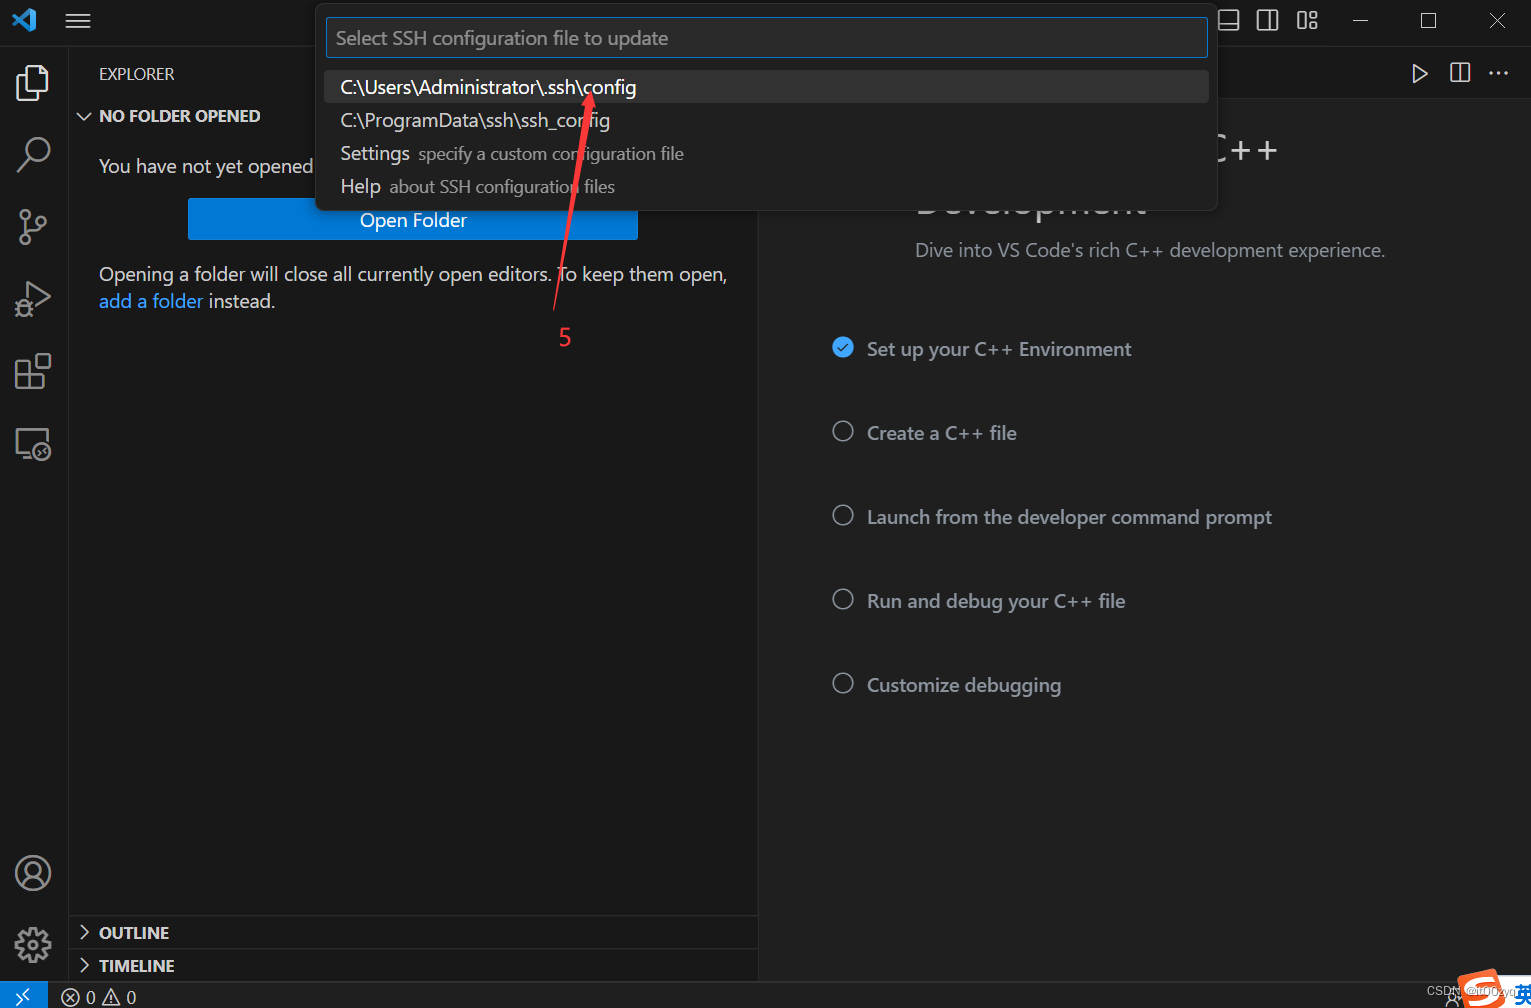Open the Remote Explorer view

tap(33, 443)
